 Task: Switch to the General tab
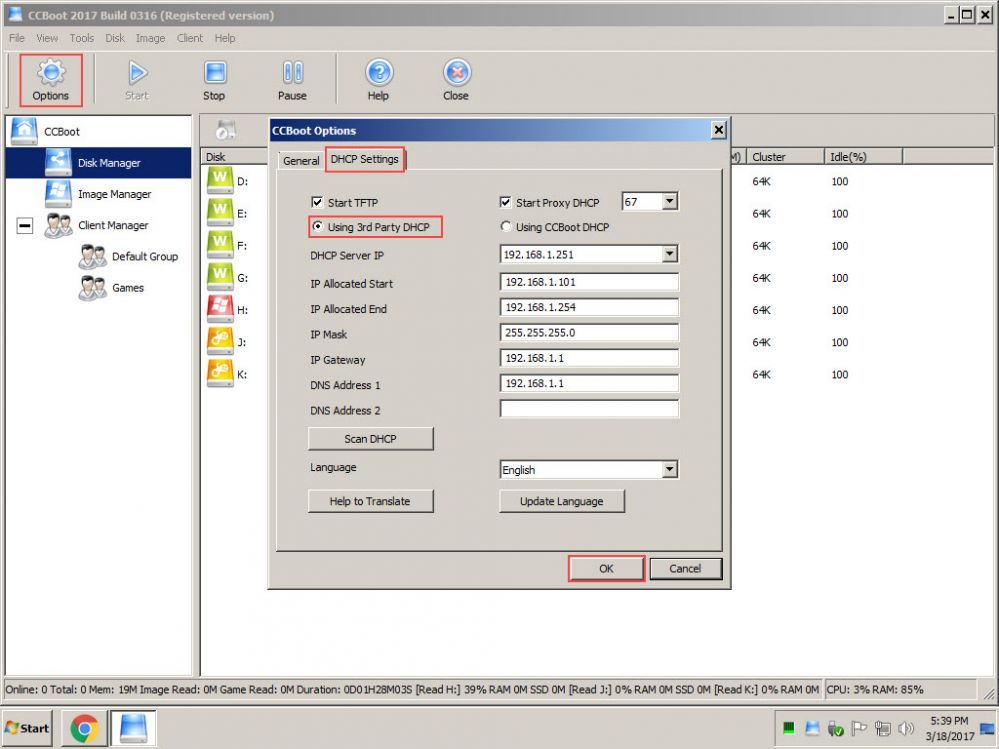301,160
